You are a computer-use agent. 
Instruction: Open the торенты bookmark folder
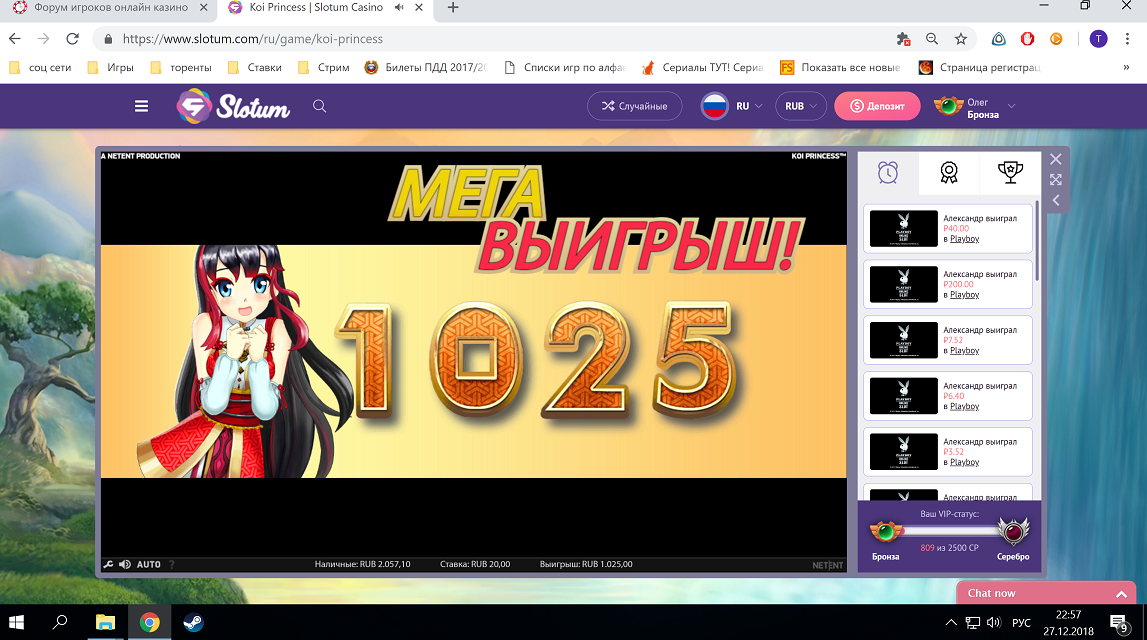click(181, 67)
